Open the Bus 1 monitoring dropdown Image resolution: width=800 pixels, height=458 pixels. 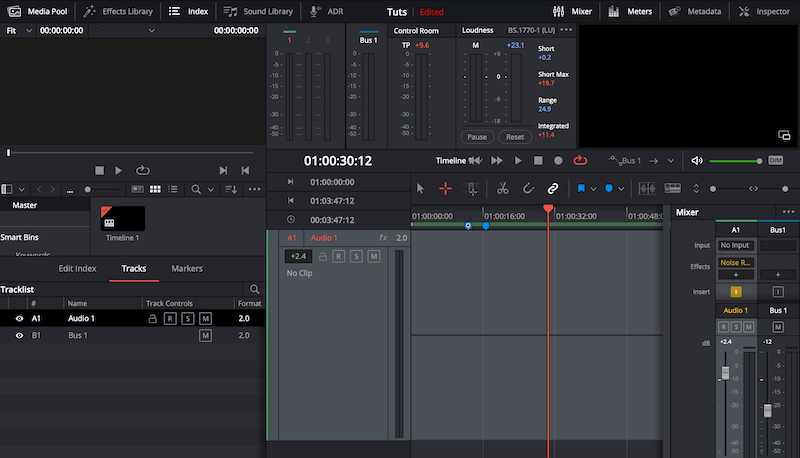click(670, 160)
